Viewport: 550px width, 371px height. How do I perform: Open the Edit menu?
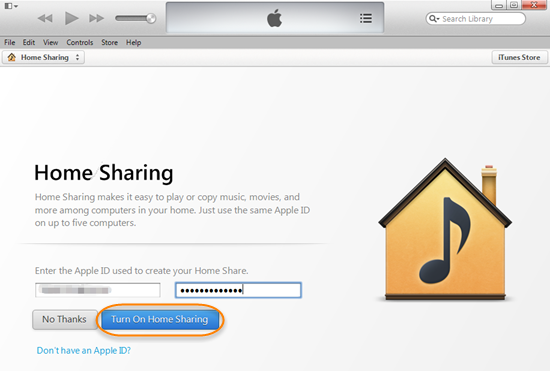click(x=29, y=42)
